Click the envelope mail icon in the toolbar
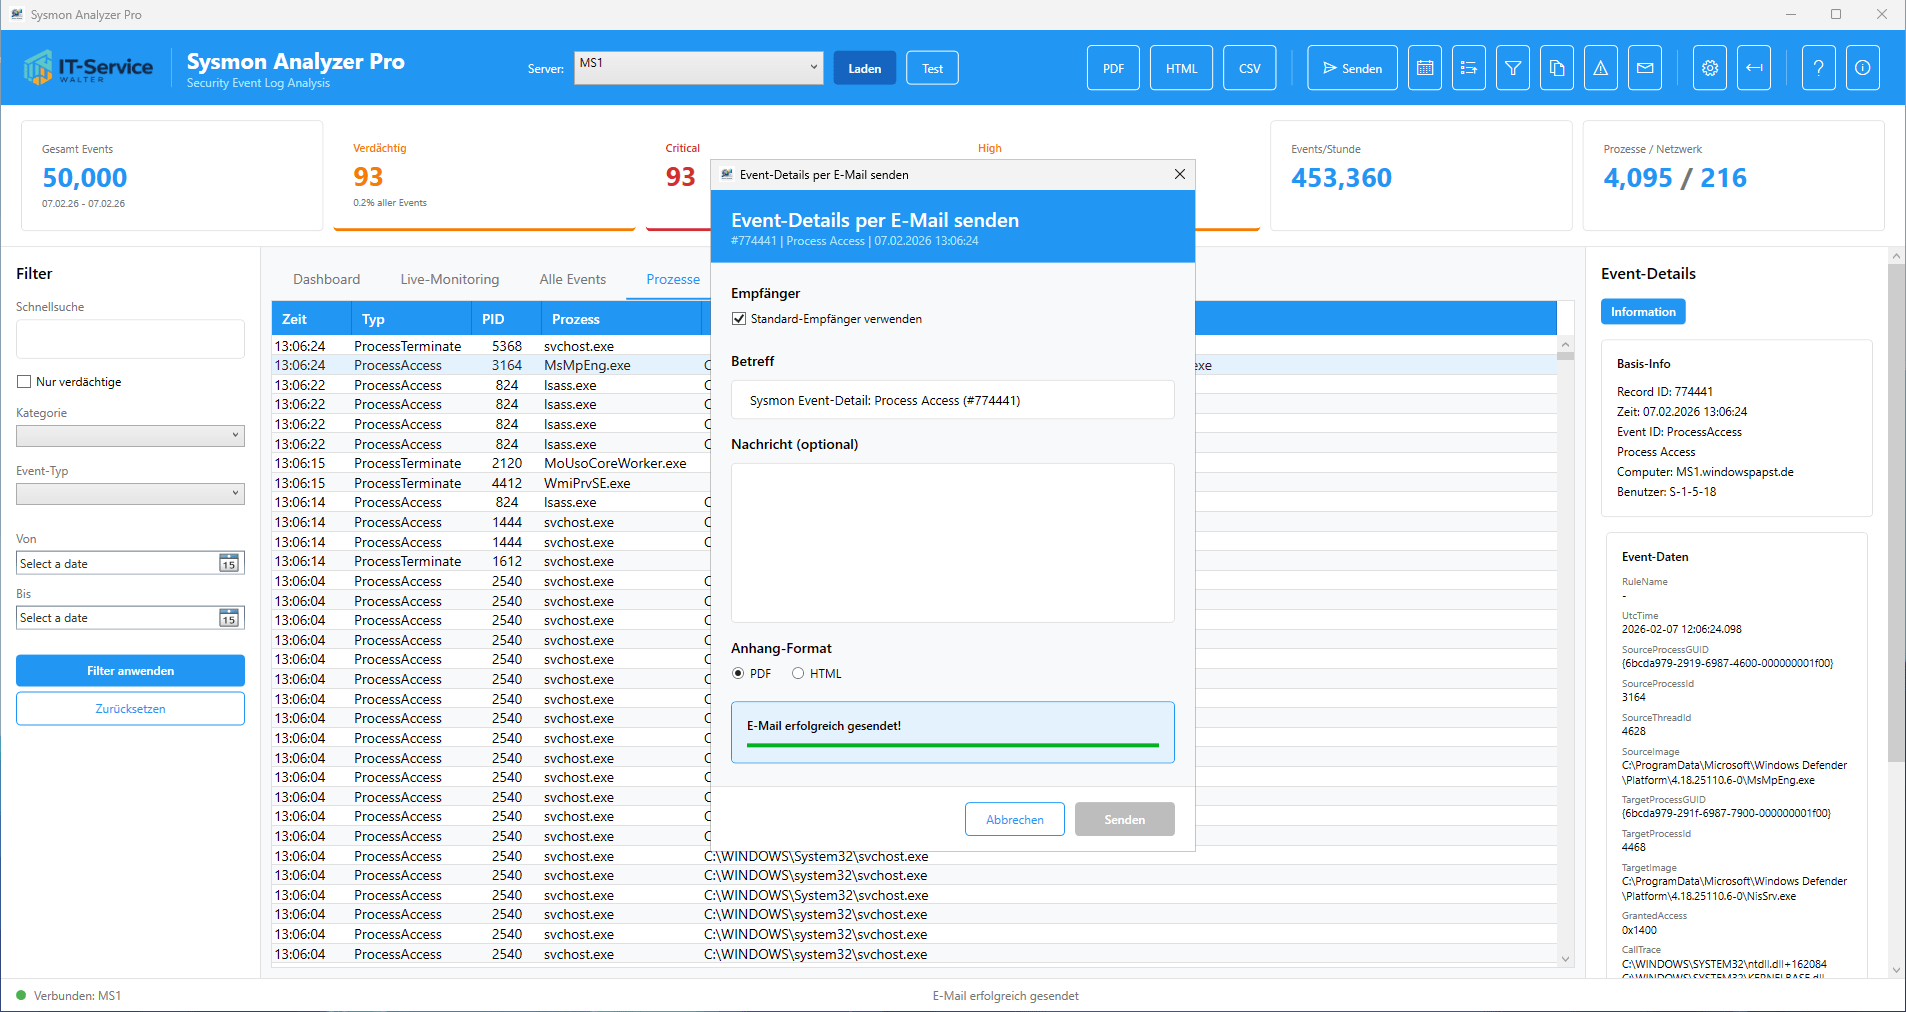This screenshot has width=1906, height=1012. [1644, 68]
